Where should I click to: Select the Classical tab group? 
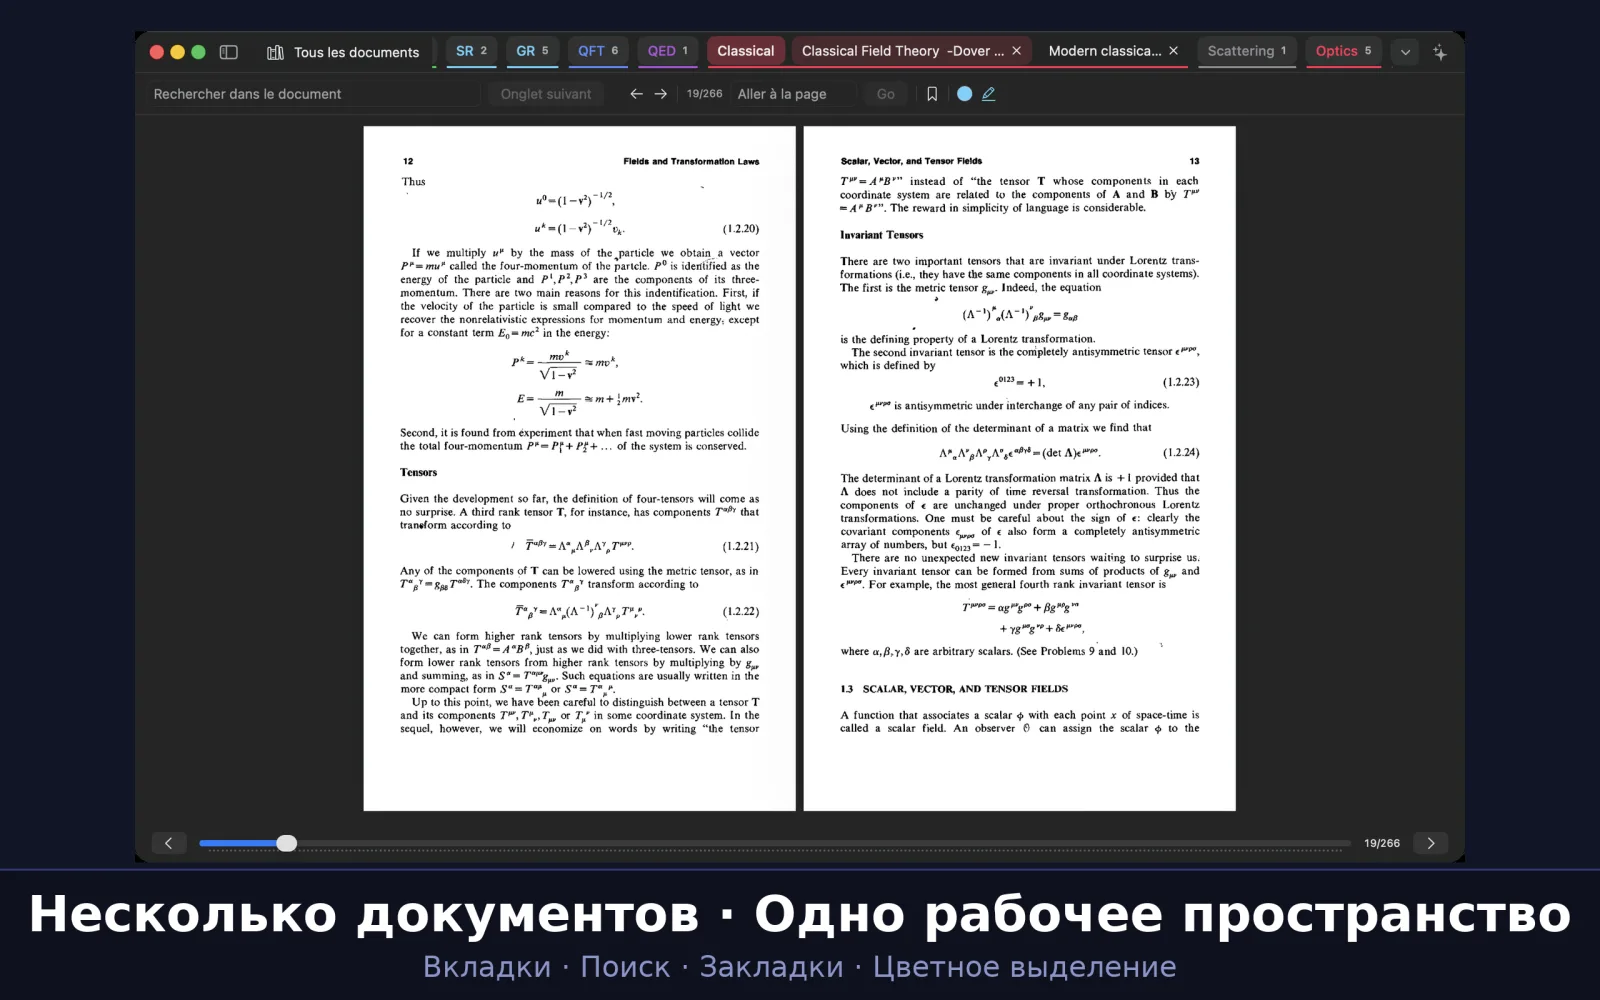(745, 51)
